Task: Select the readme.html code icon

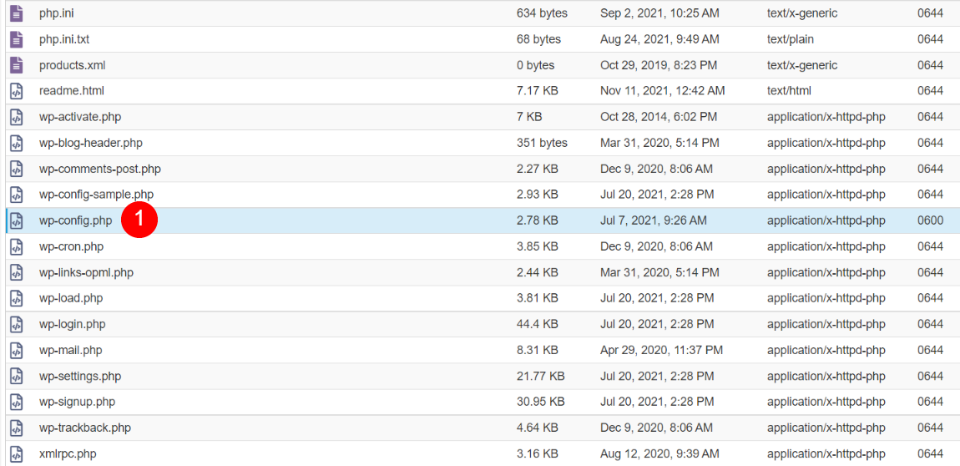Action: (x=17, y=91)
